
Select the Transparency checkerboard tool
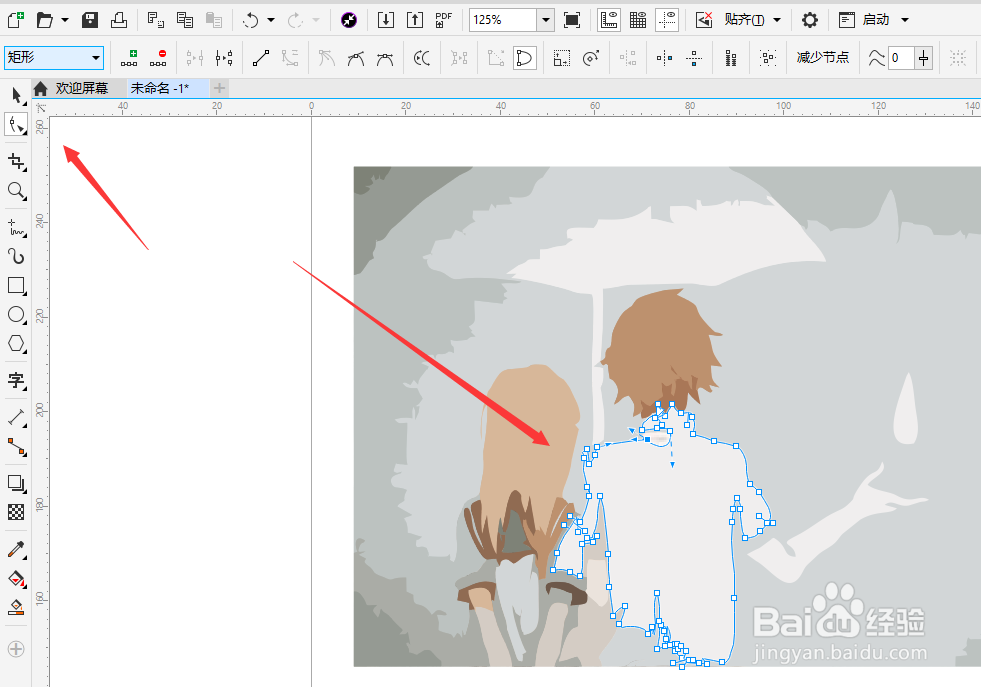pyautogui.click(x=16, y=512)
